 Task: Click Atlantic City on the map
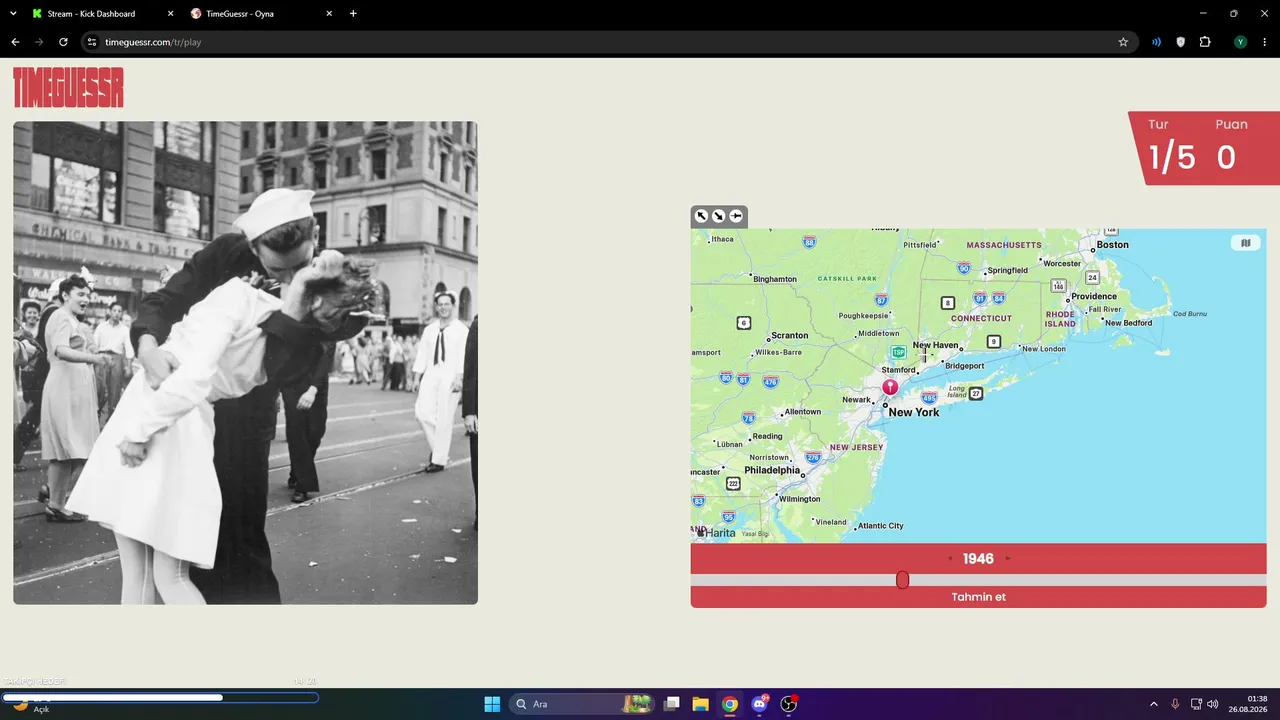pos(880,525)
